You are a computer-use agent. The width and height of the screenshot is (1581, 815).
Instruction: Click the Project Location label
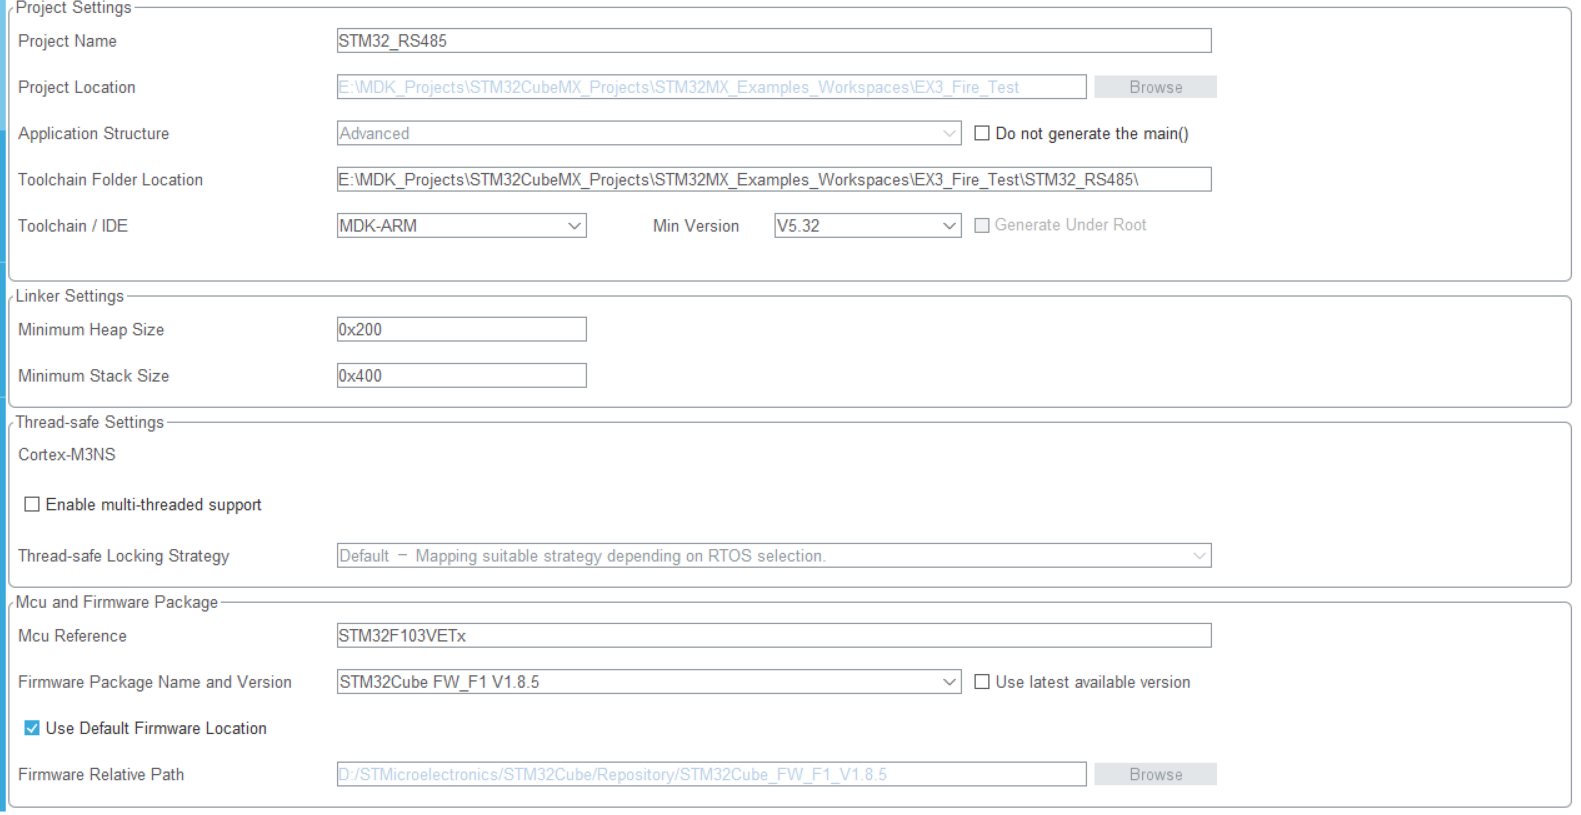(x=76, y=87)
